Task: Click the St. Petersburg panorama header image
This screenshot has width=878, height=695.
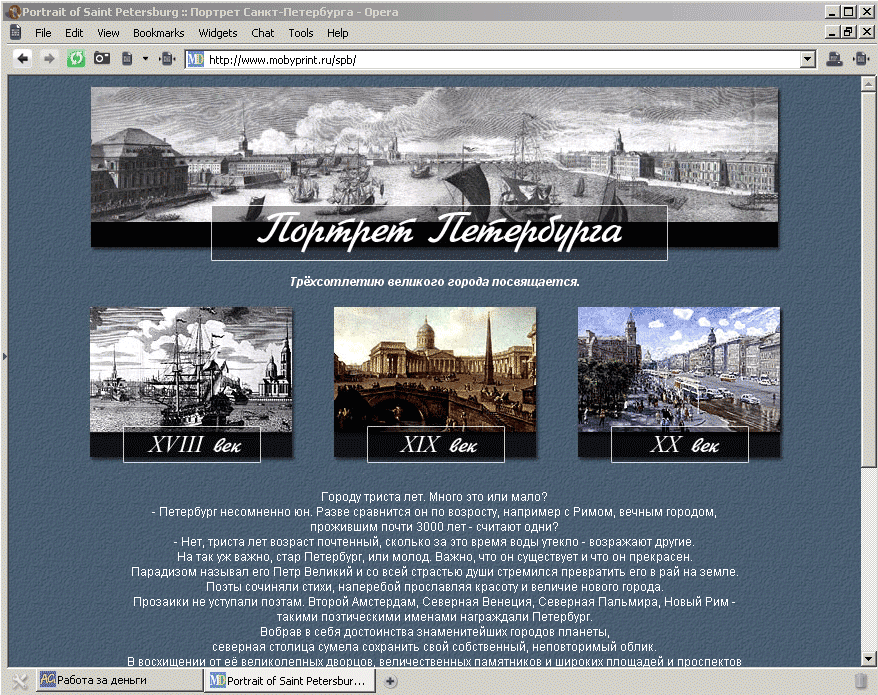Action: point(435,154)
